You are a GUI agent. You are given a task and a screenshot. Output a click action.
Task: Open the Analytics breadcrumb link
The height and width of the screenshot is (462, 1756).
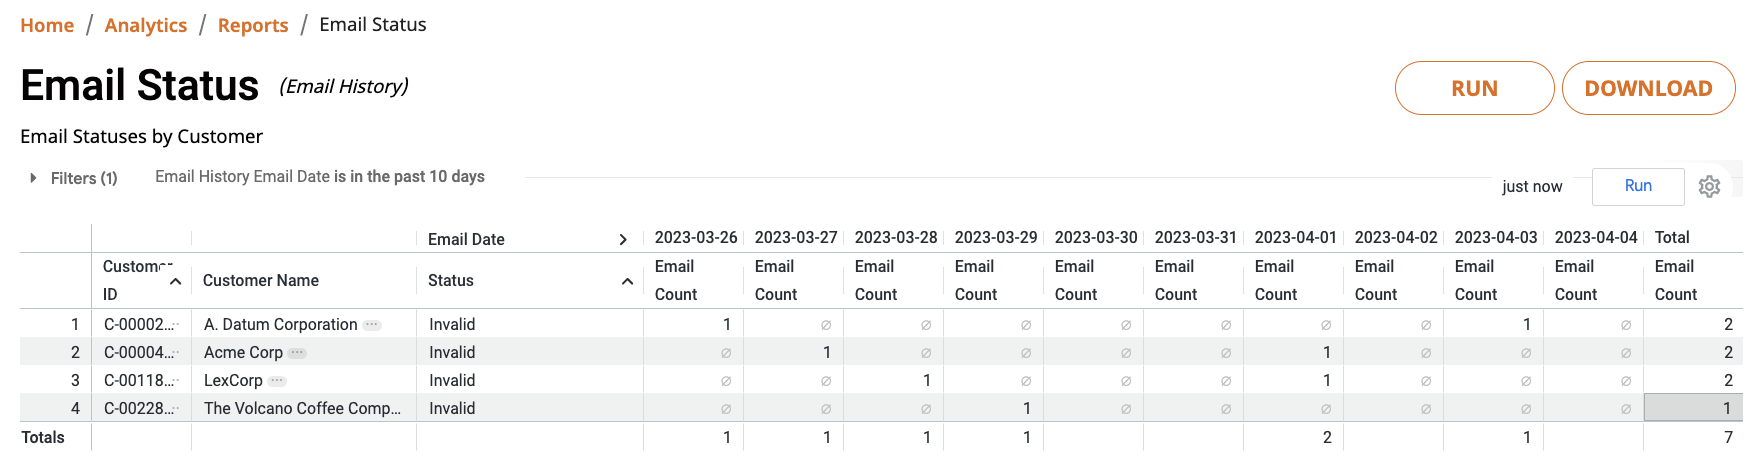pos(146,25)
